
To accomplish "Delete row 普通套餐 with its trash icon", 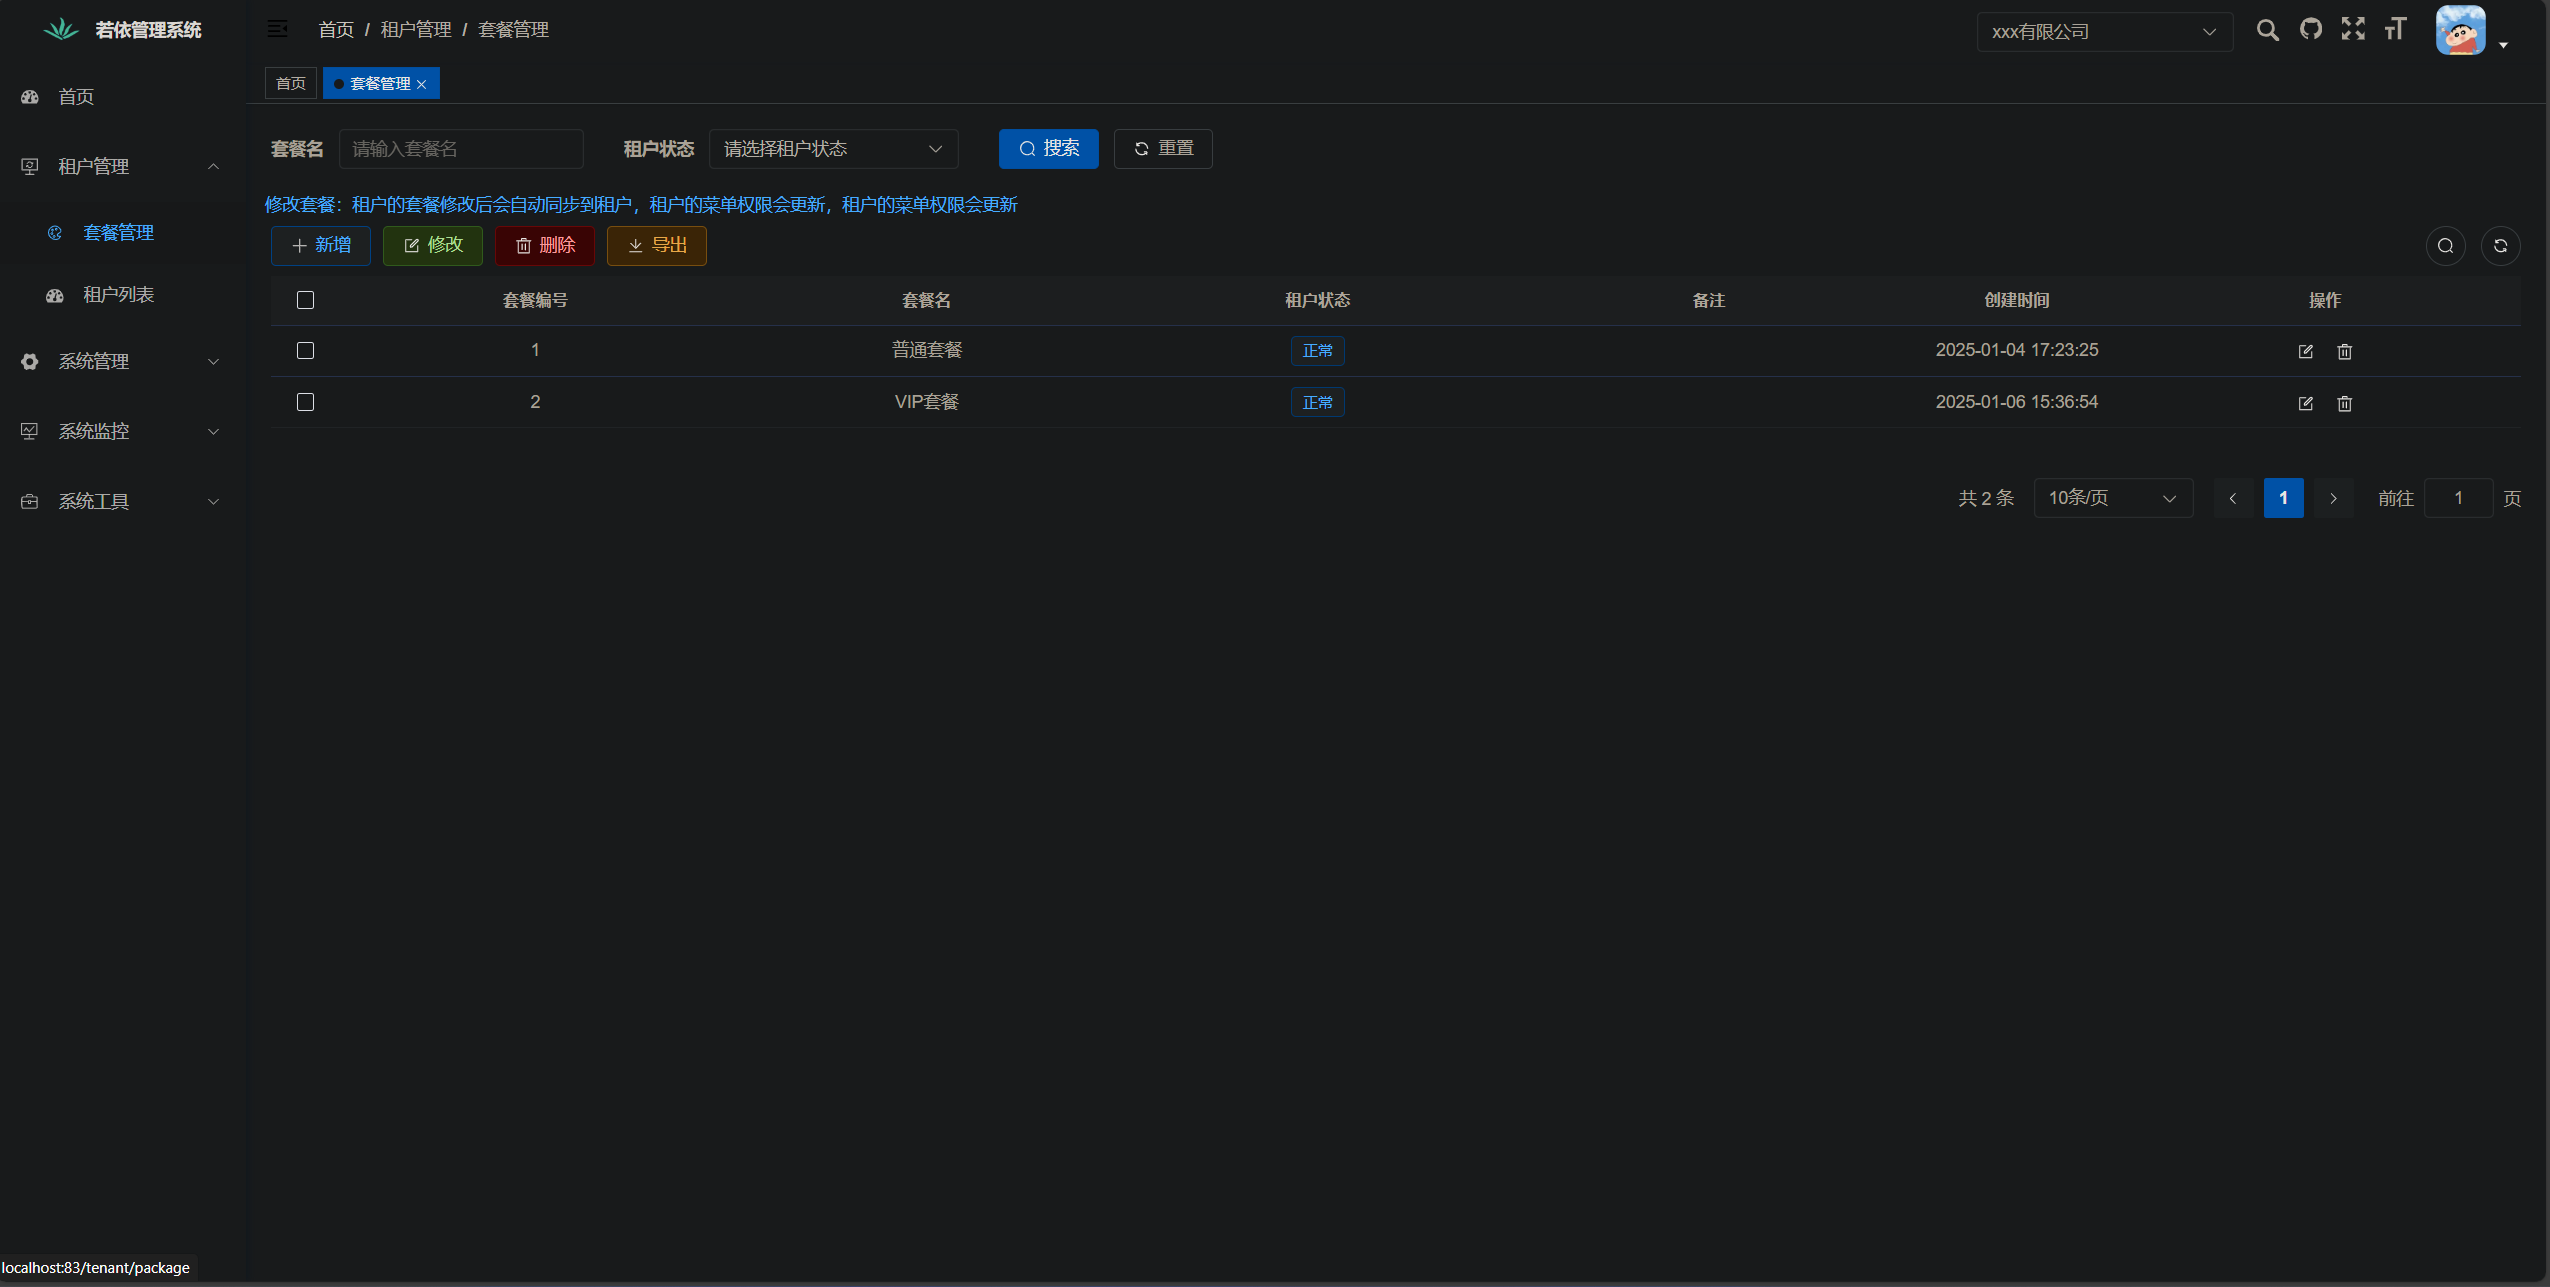I will click(2344, 351).
